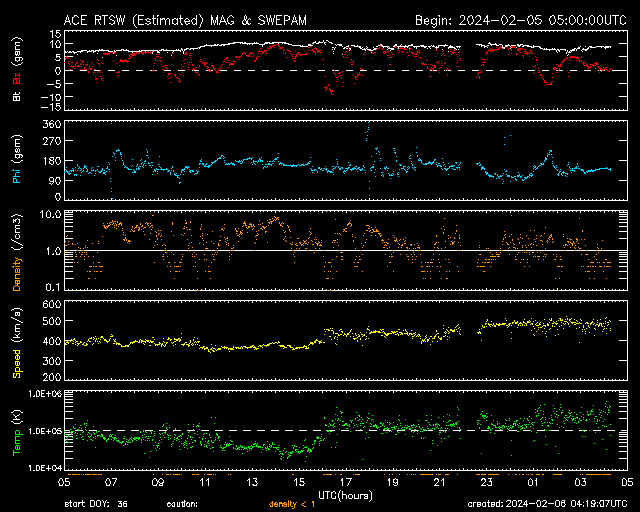Viewport: 640px width, 512px height.
Task: Click the Speed (km/s) axis label
Action: (15, 340)
